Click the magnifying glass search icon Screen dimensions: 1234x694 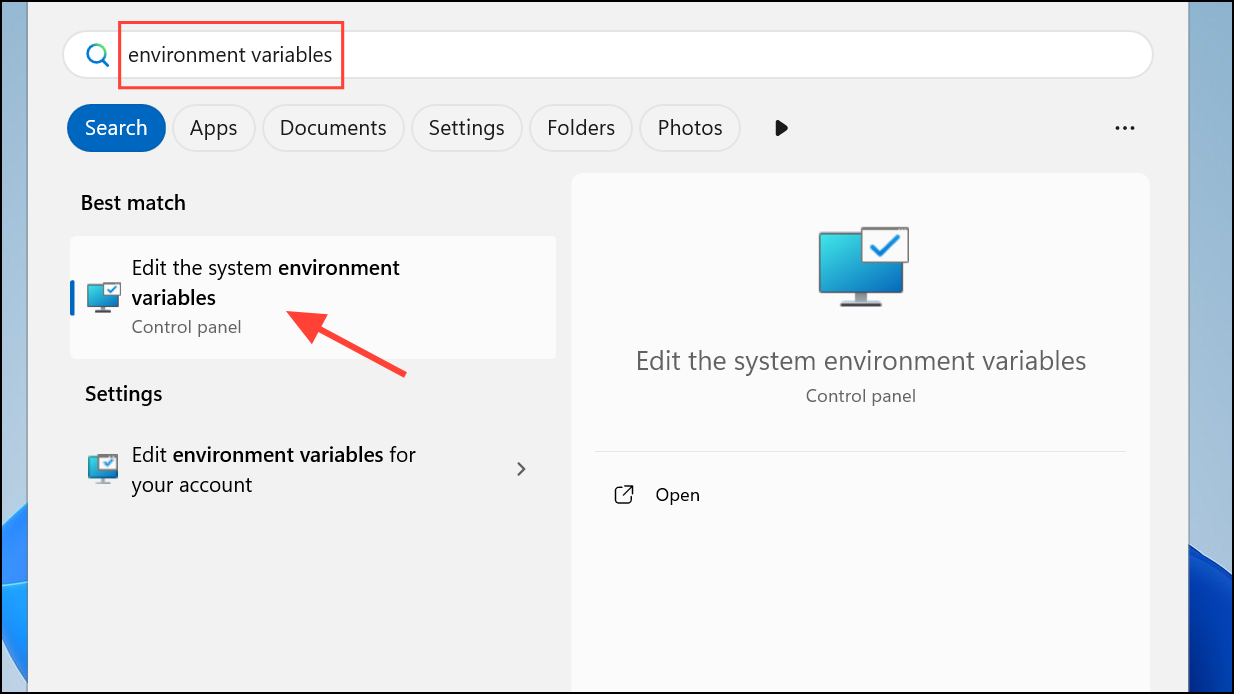coord(96,55)
